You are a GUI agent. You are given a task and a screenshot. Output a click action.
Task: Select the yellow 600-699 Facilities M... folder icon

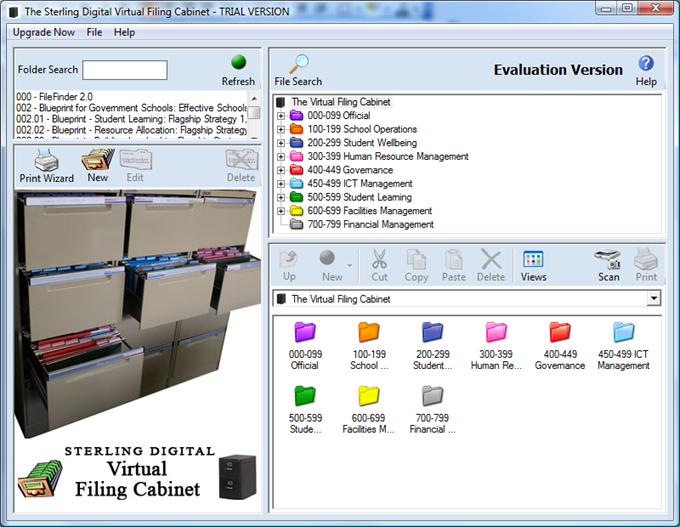pos(369,396)
